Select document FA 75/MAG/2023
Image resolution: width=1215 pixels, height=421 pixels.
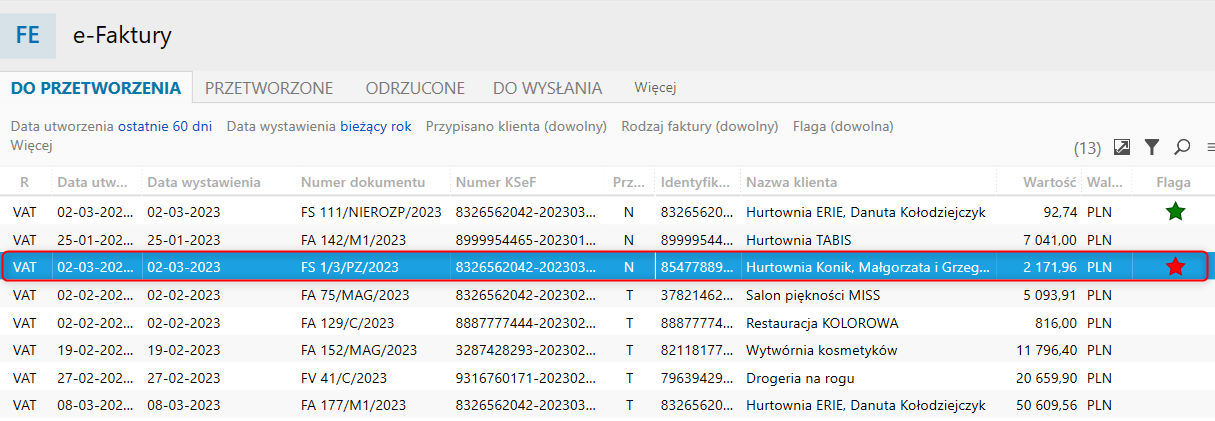(358, 295)
